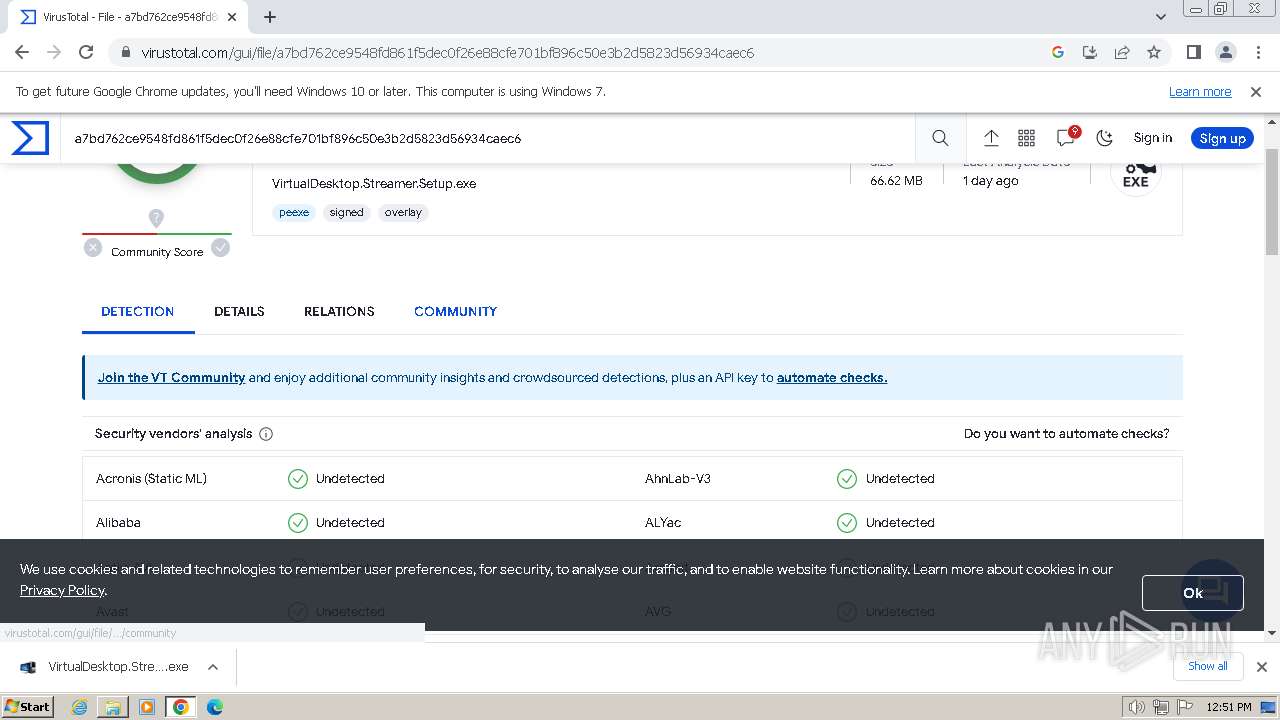Viewport: 1280px width, 720px height.
Task: Expand the download item options chevron
Action: [x=213, y=667]
